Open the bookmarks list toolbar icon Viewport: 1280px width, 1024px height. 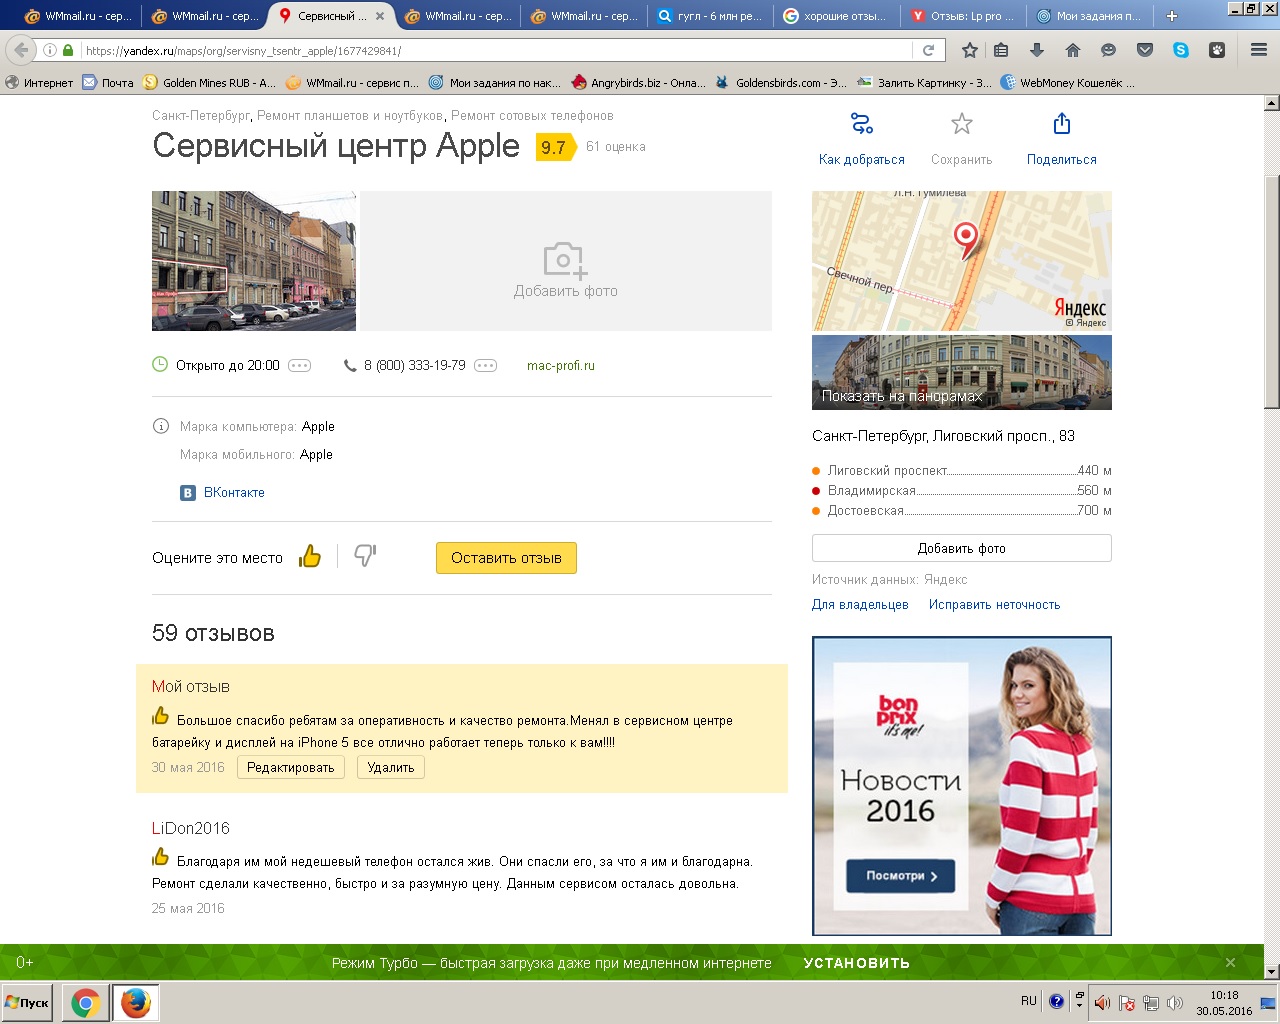pyautogui.click(x=1001, y=50)
